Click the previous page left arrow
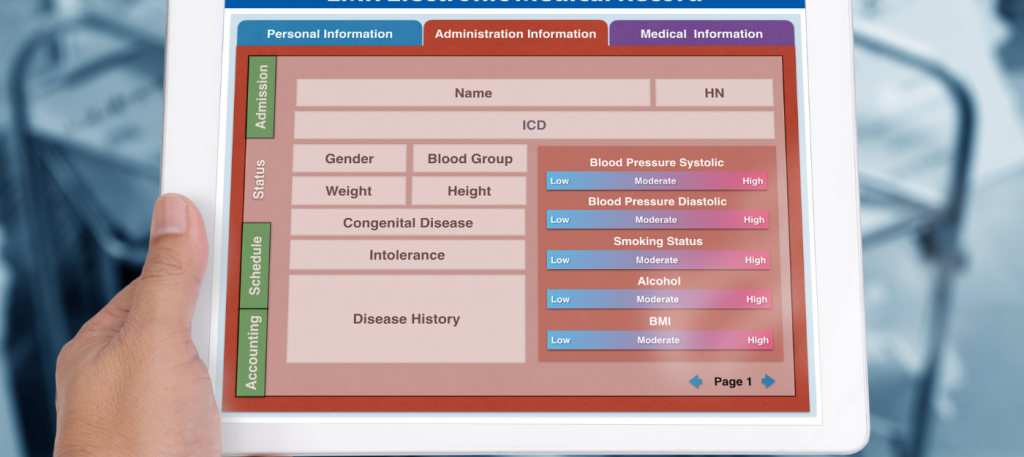 [x=696, y=382]
